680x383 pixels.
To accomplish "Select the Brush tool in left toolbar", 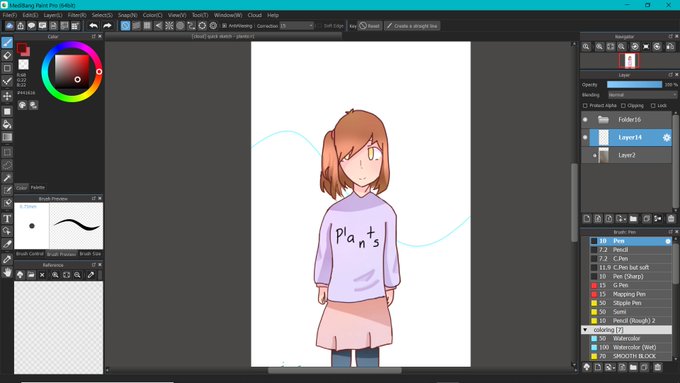I will (x=7, y=42).
